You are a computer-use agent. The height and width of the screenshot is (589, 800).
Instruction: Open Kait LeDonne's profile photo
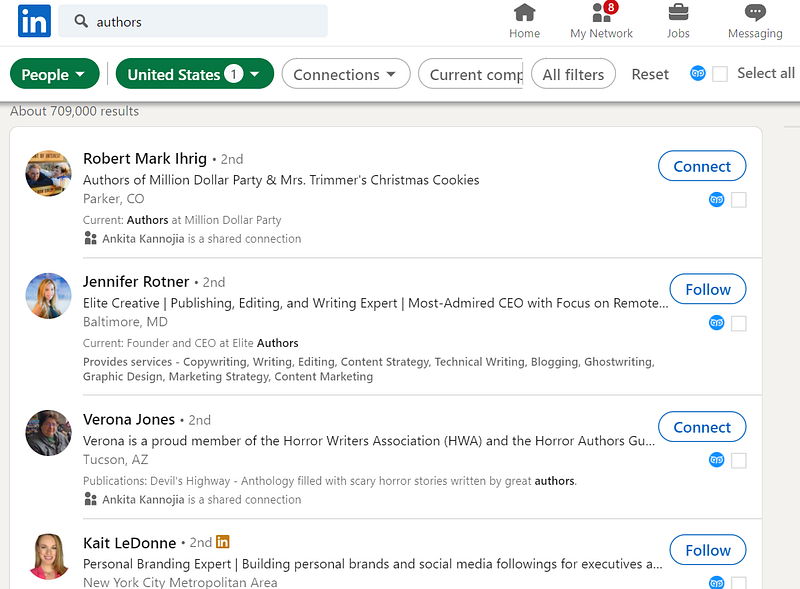point(48,556)
